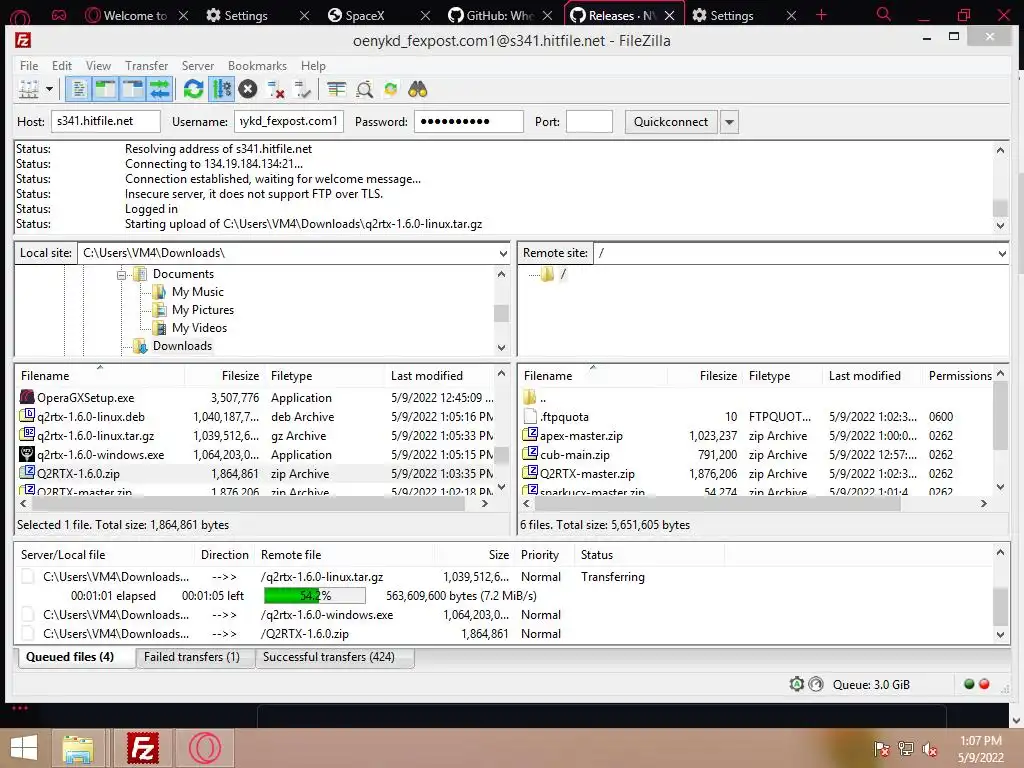Select My Pictures in local tree

tap(203, 310)
